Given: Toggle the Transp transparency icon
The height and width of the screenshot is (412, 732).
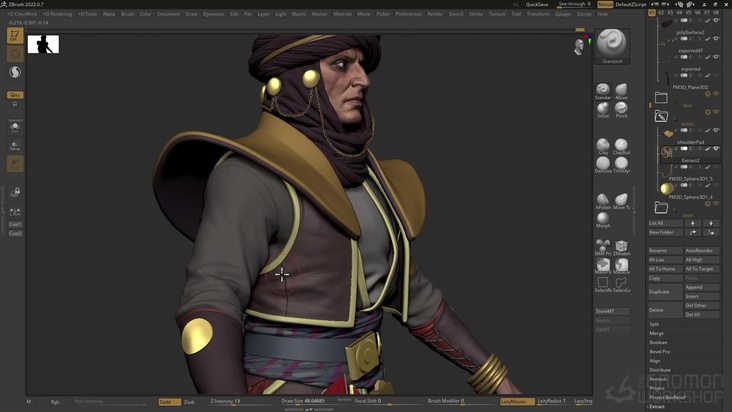Looking at the screenshot, I should tap(15, 146).
